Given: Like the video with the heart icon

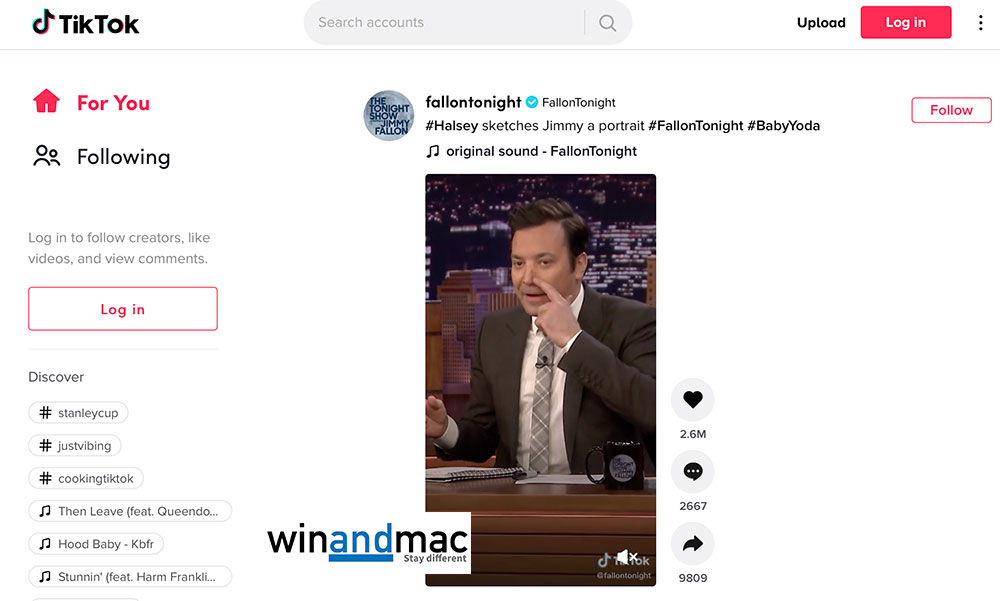Looking at the screenshot, I should pyautogui.click(x=693, y=399).
